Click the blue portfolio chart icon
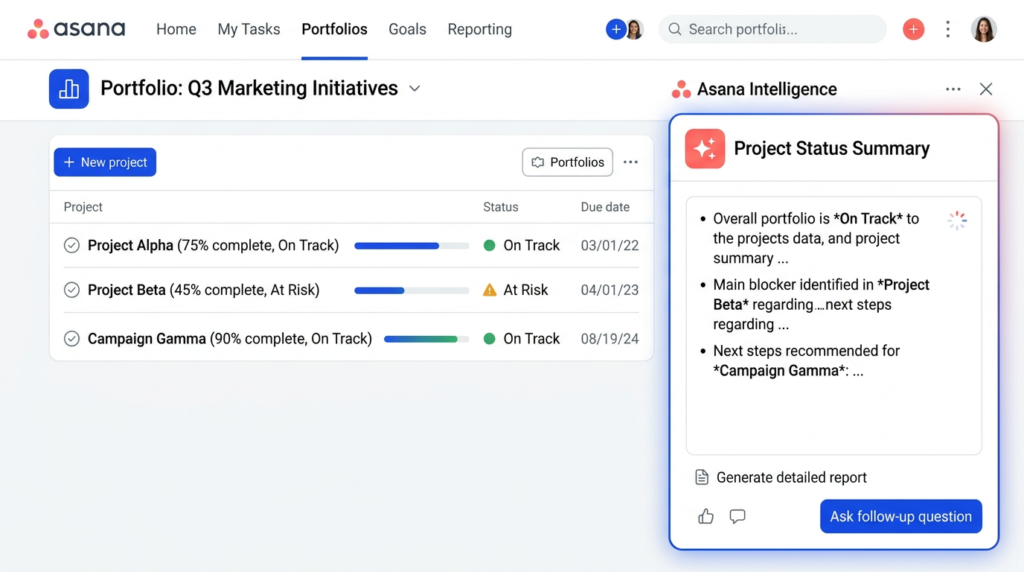 point(69,89)
